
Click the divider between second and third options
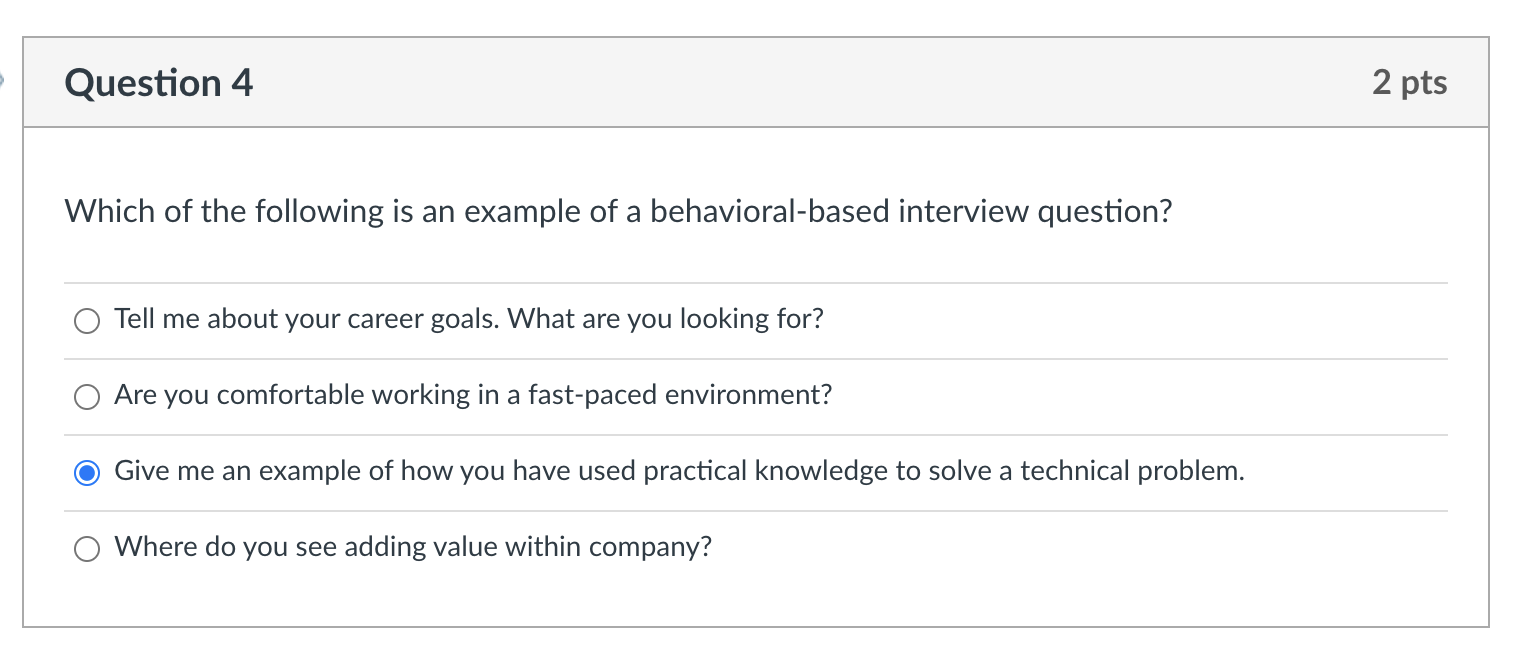point(756,433)
